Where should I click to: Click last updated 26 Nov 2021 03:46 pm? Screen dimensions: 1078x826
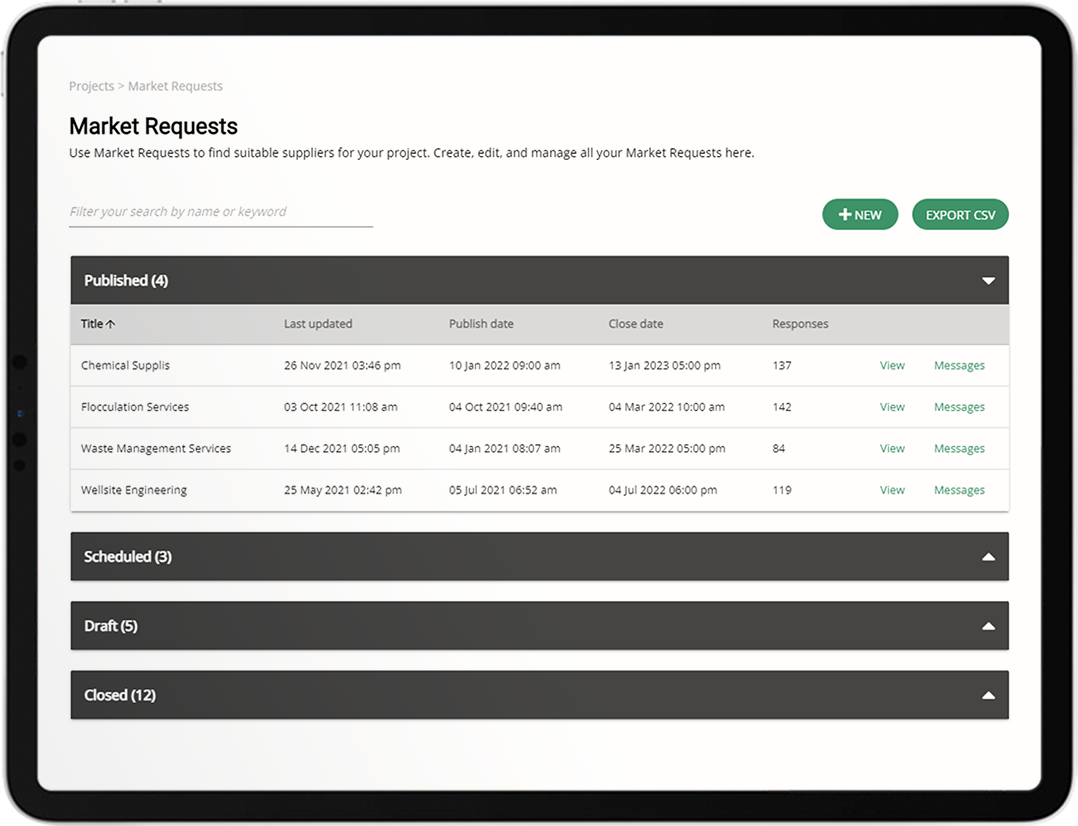342,365
